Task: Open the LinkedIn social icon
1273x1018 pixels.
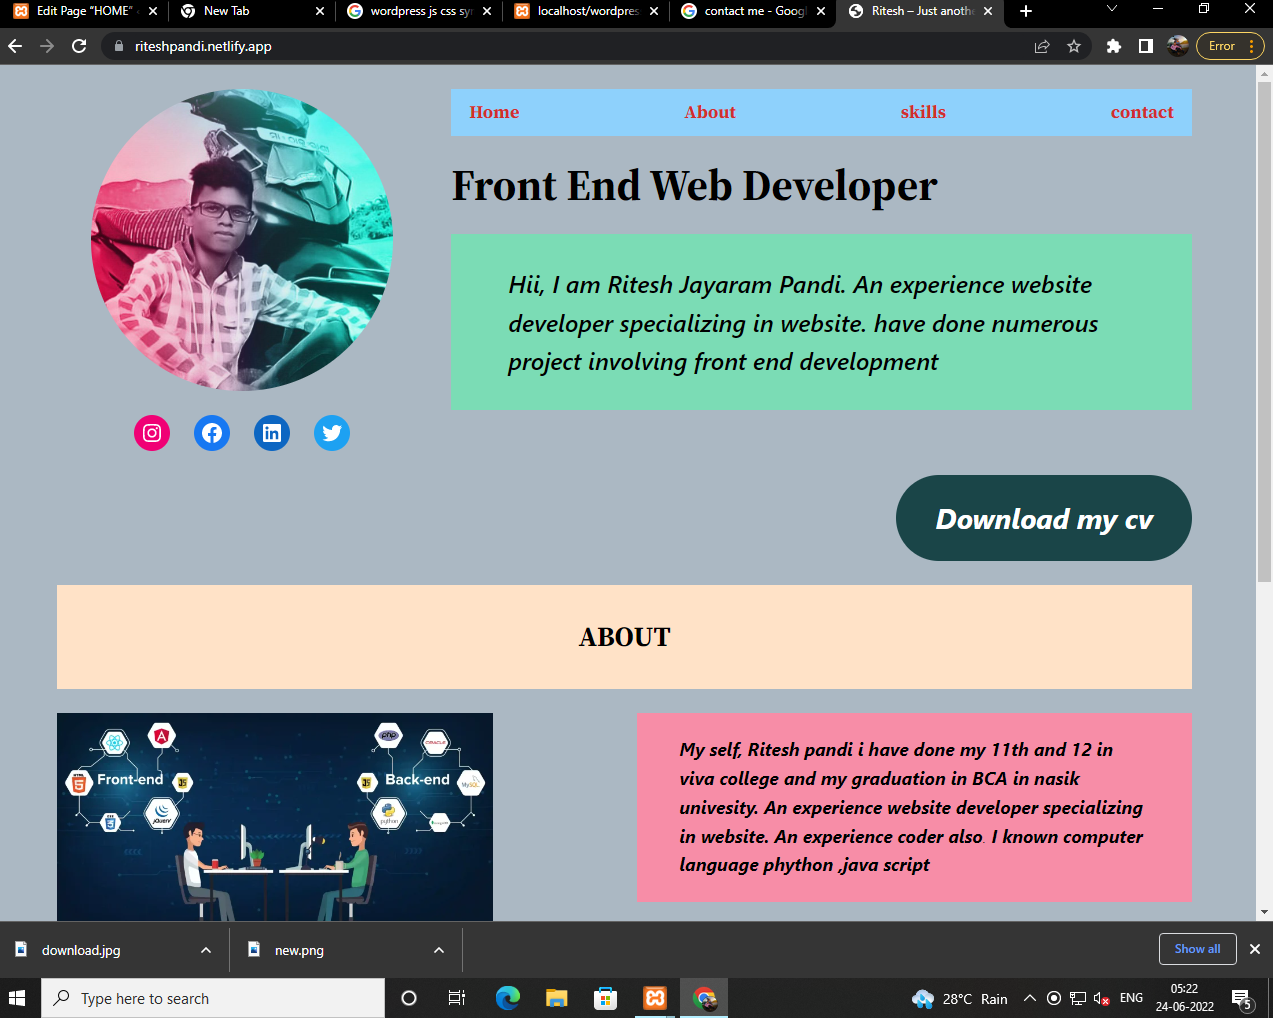Action: pyautogui.click(x=272, y=433)
